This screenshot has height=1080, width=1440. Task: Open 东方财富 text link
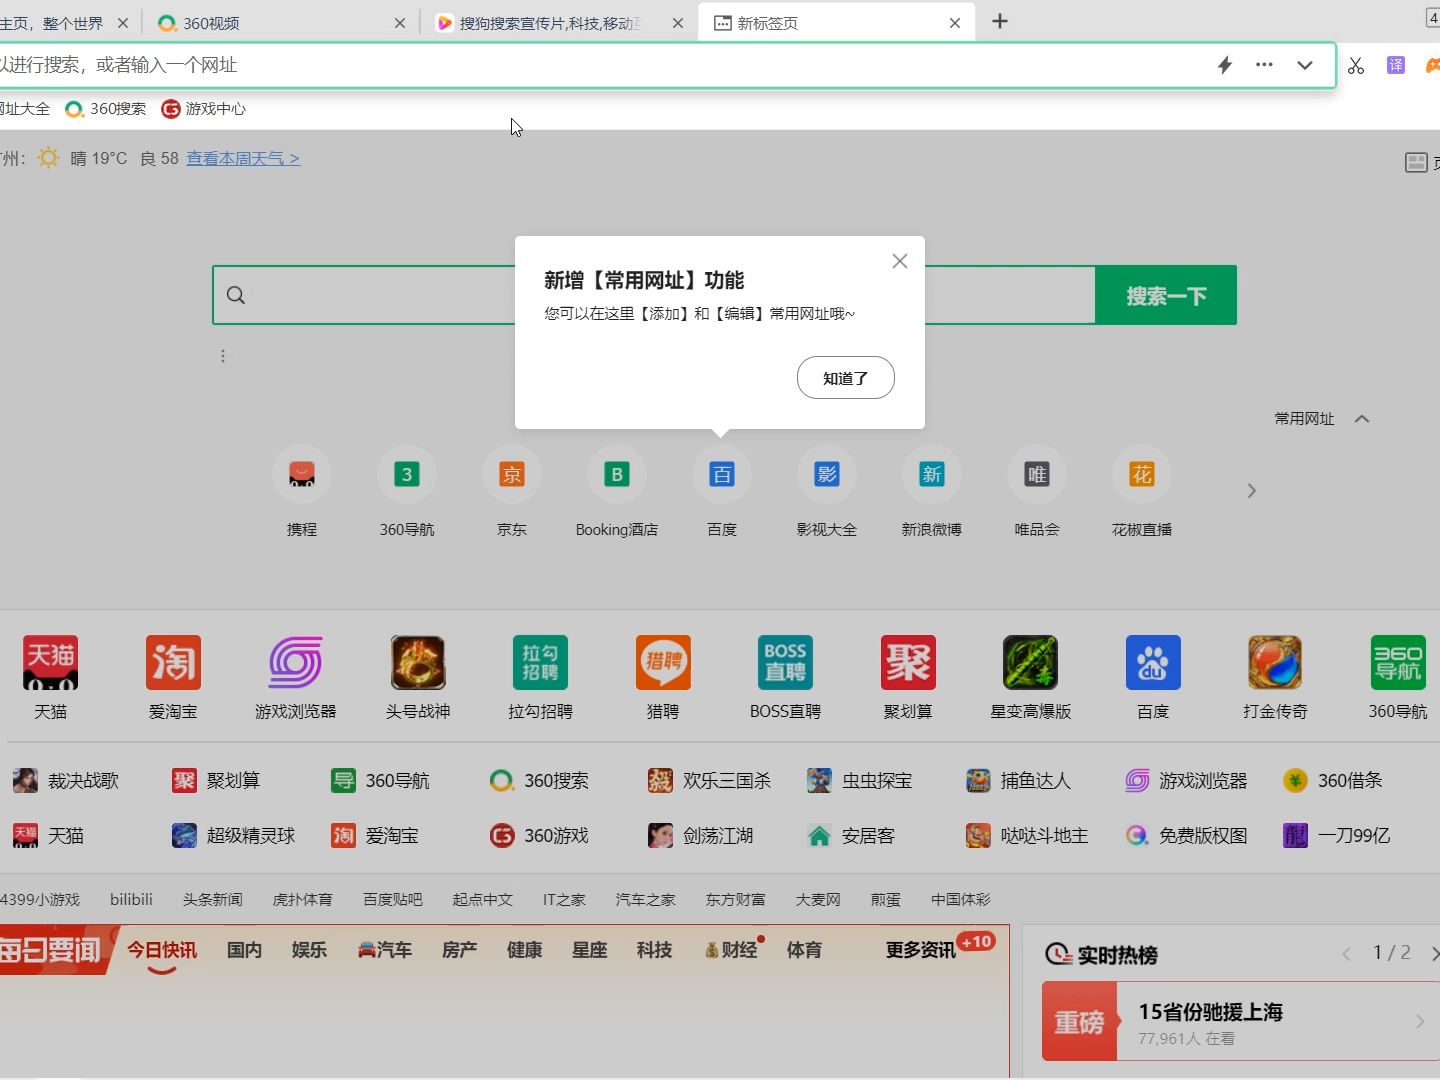736,899
